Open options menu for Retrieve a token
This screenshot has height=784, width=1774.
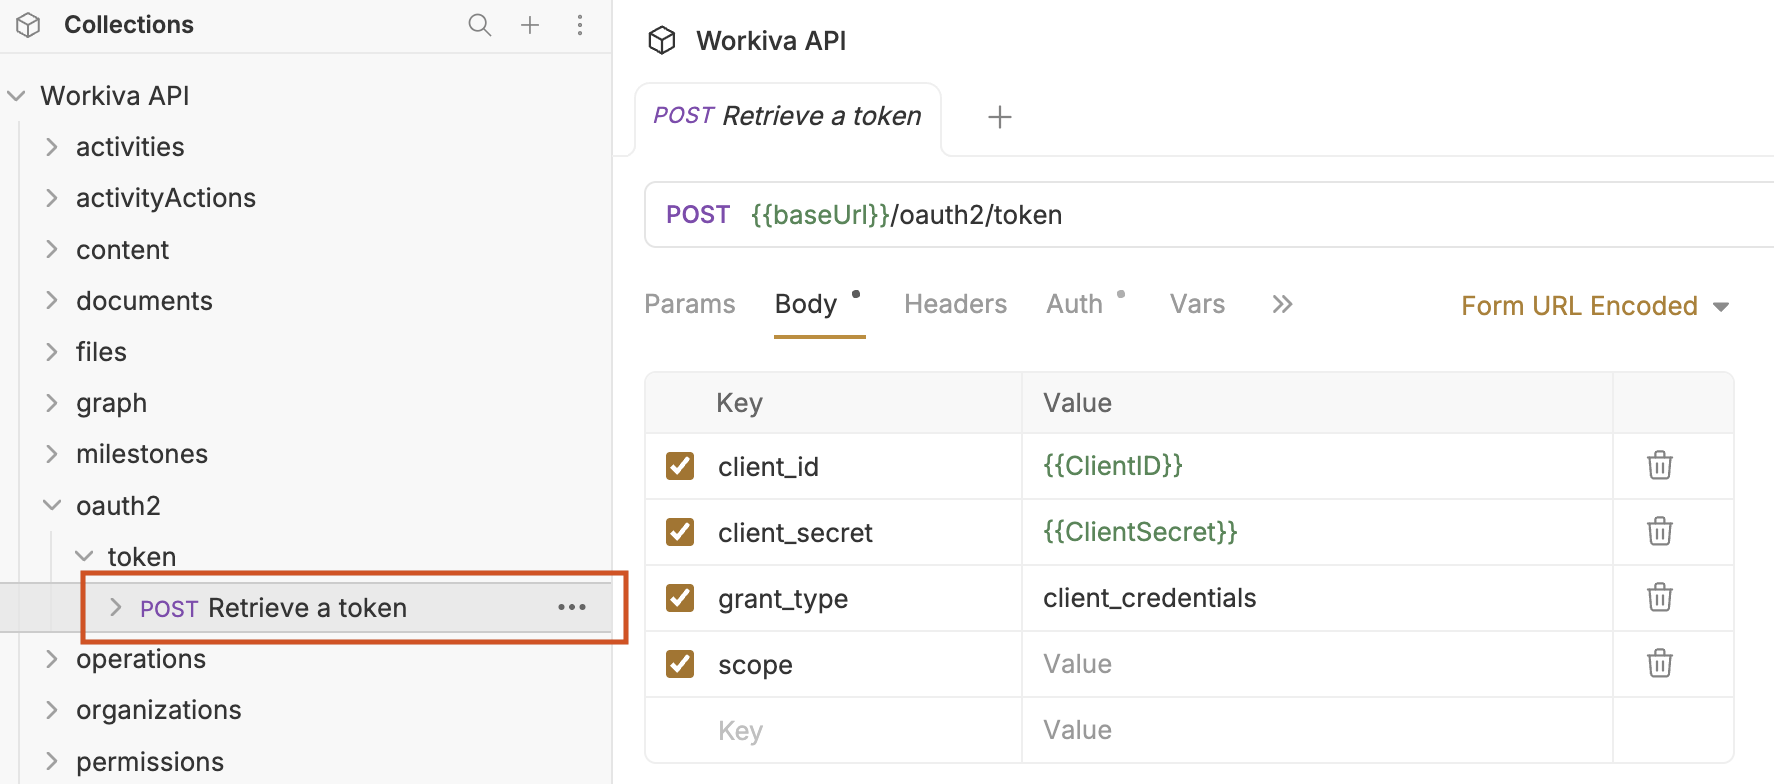pyautogui.click(x=572, y=607)
